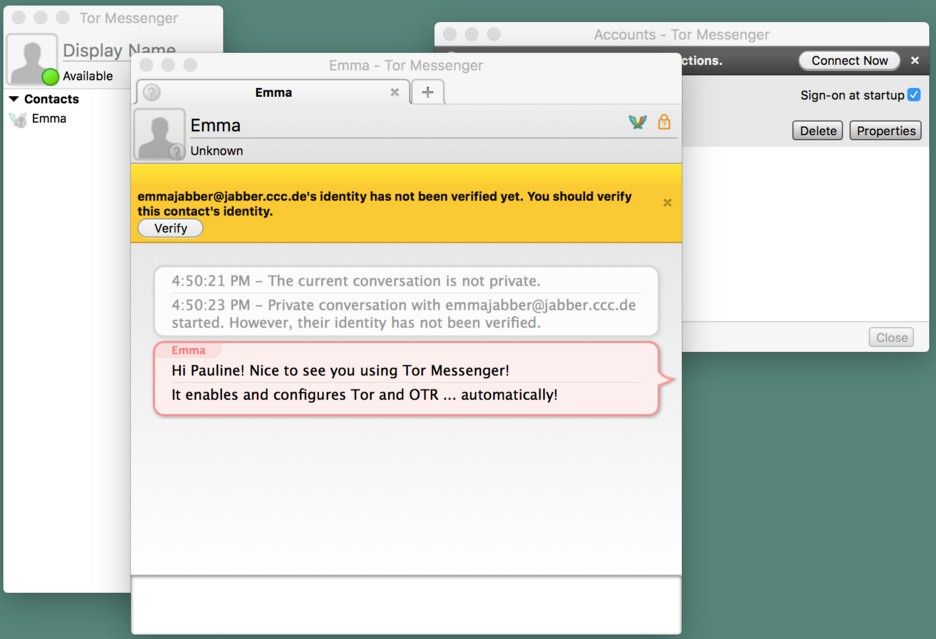936x639 pixels.
Task: Click the Emma name heading in the chat header
Action: 215,125
